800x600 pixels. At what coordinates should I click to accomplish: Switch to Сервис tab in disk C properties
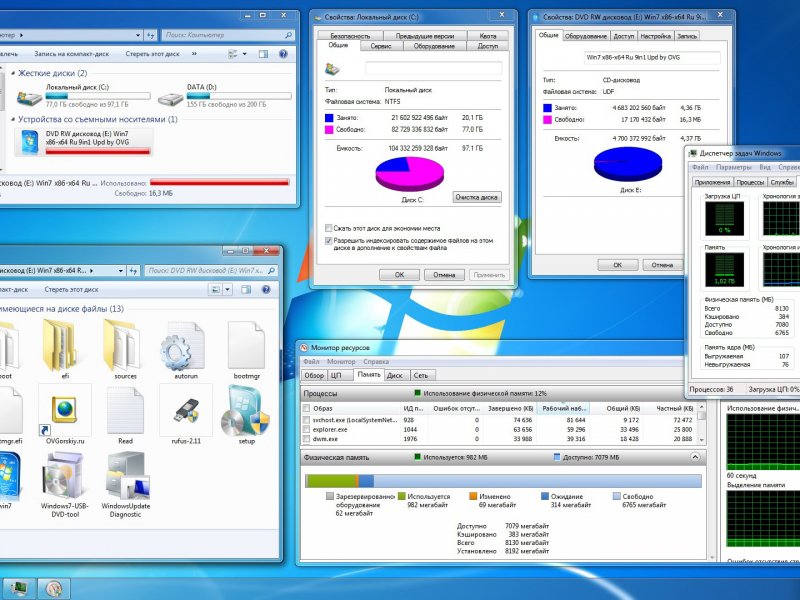(x=381, y=46)
